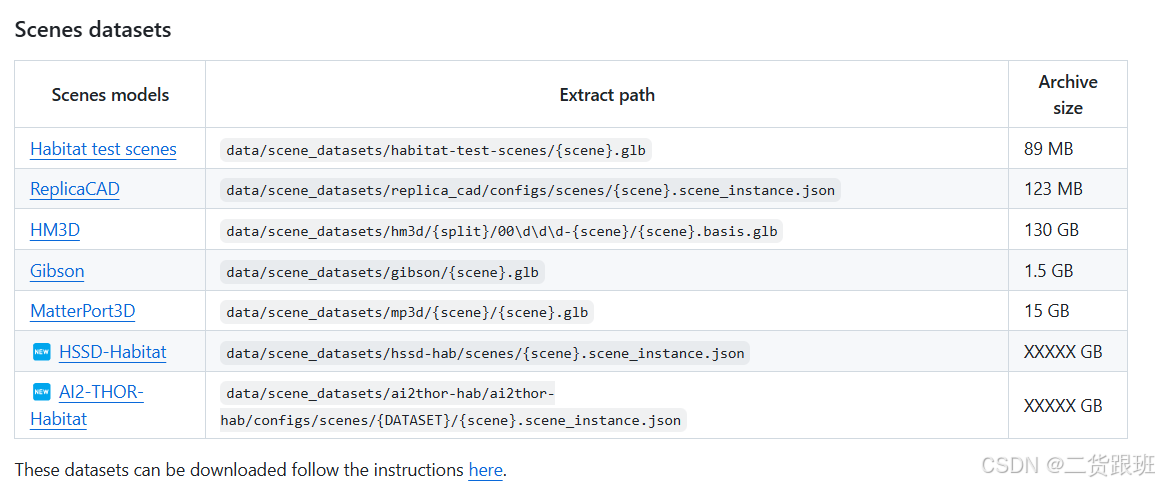This screenshot has width=1159, height=485.
Task: Follow the HM3D link
Action: pyautogui.click(x=55, y=230)
